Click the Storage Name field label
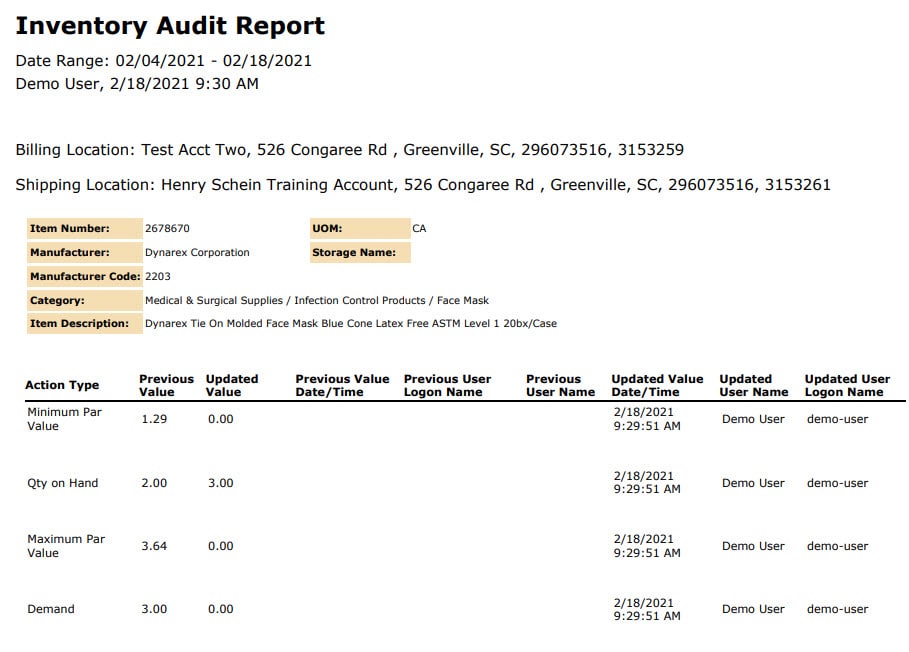The width and height of the screenshot is (909, 652). pos(353,253)
